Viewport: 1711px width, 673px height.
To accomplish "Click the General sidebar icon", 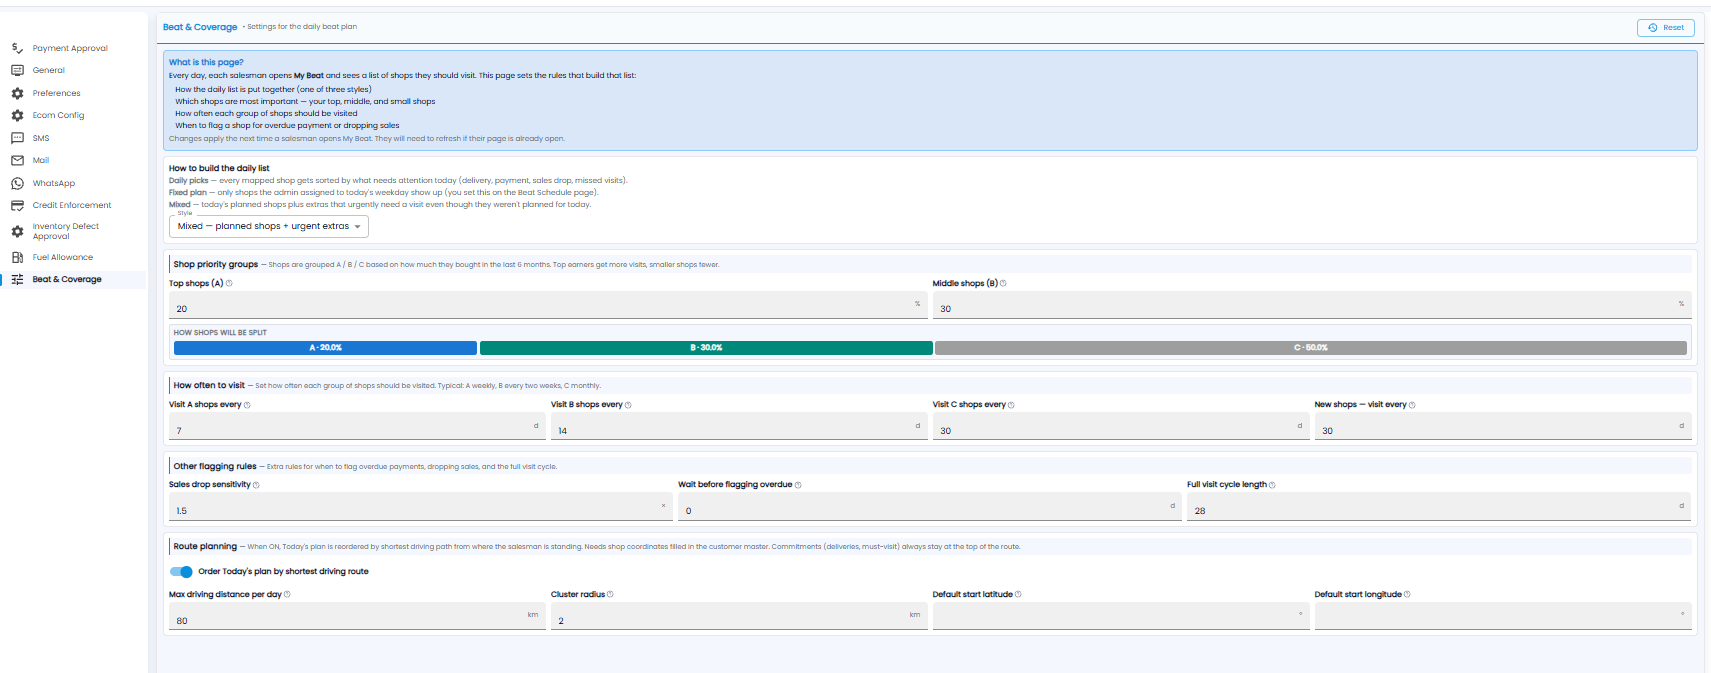I will (17, 70).
